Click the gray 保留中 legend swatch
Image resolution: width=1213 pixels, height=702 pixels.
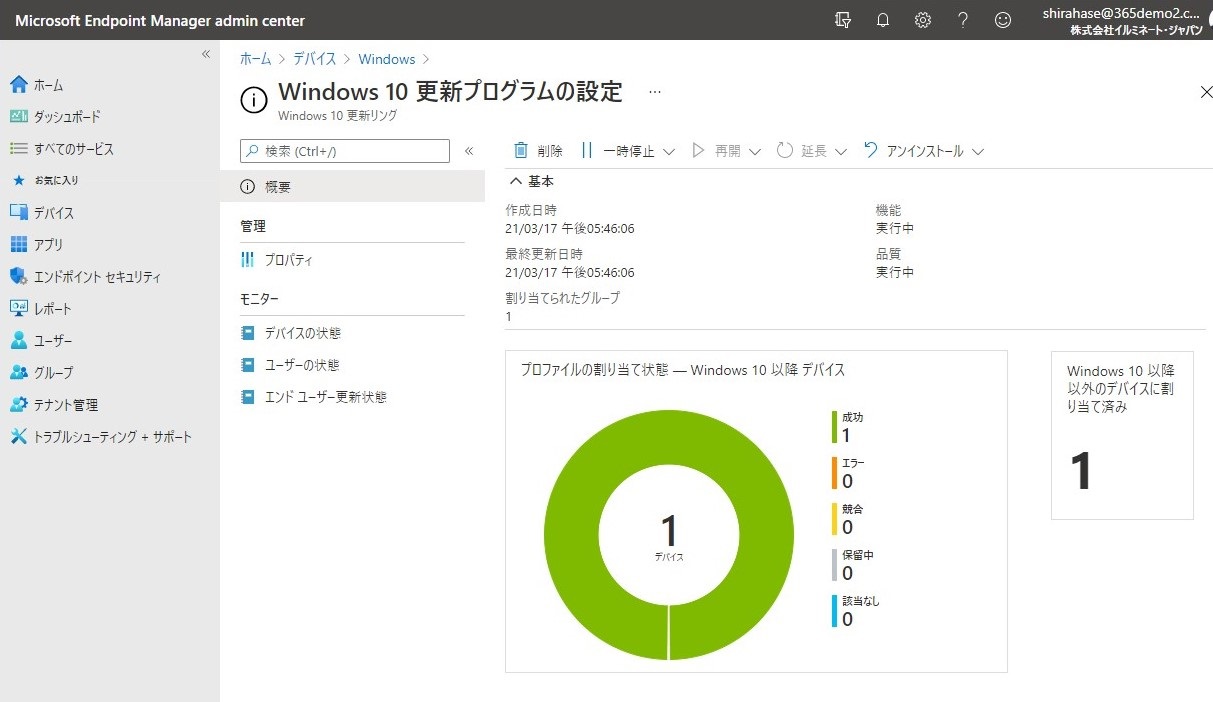pyautogui.click(x=834, y=564)
